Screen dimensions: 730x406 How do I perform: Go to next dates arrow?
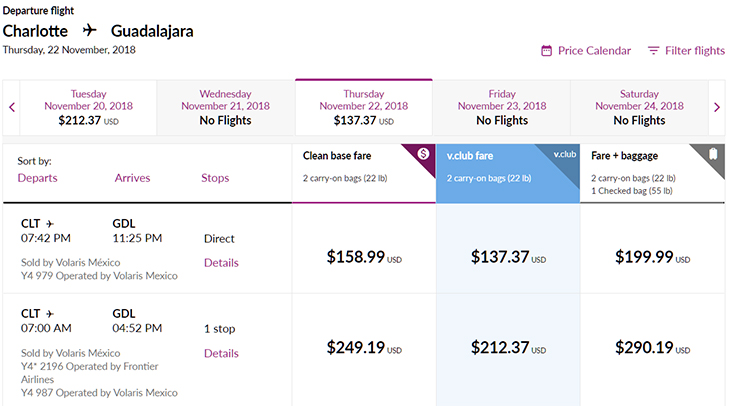point(717,108)
